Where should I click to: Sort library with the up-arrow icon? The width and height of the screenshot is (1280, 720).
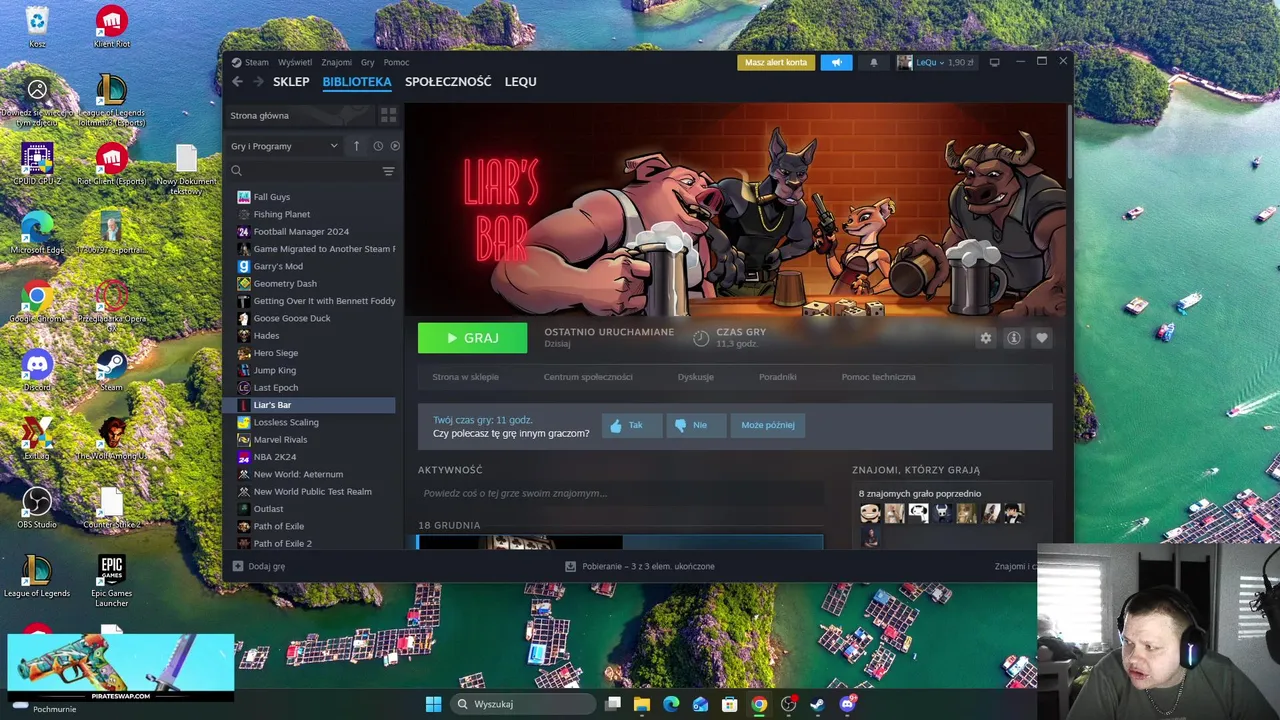[356, 146]
